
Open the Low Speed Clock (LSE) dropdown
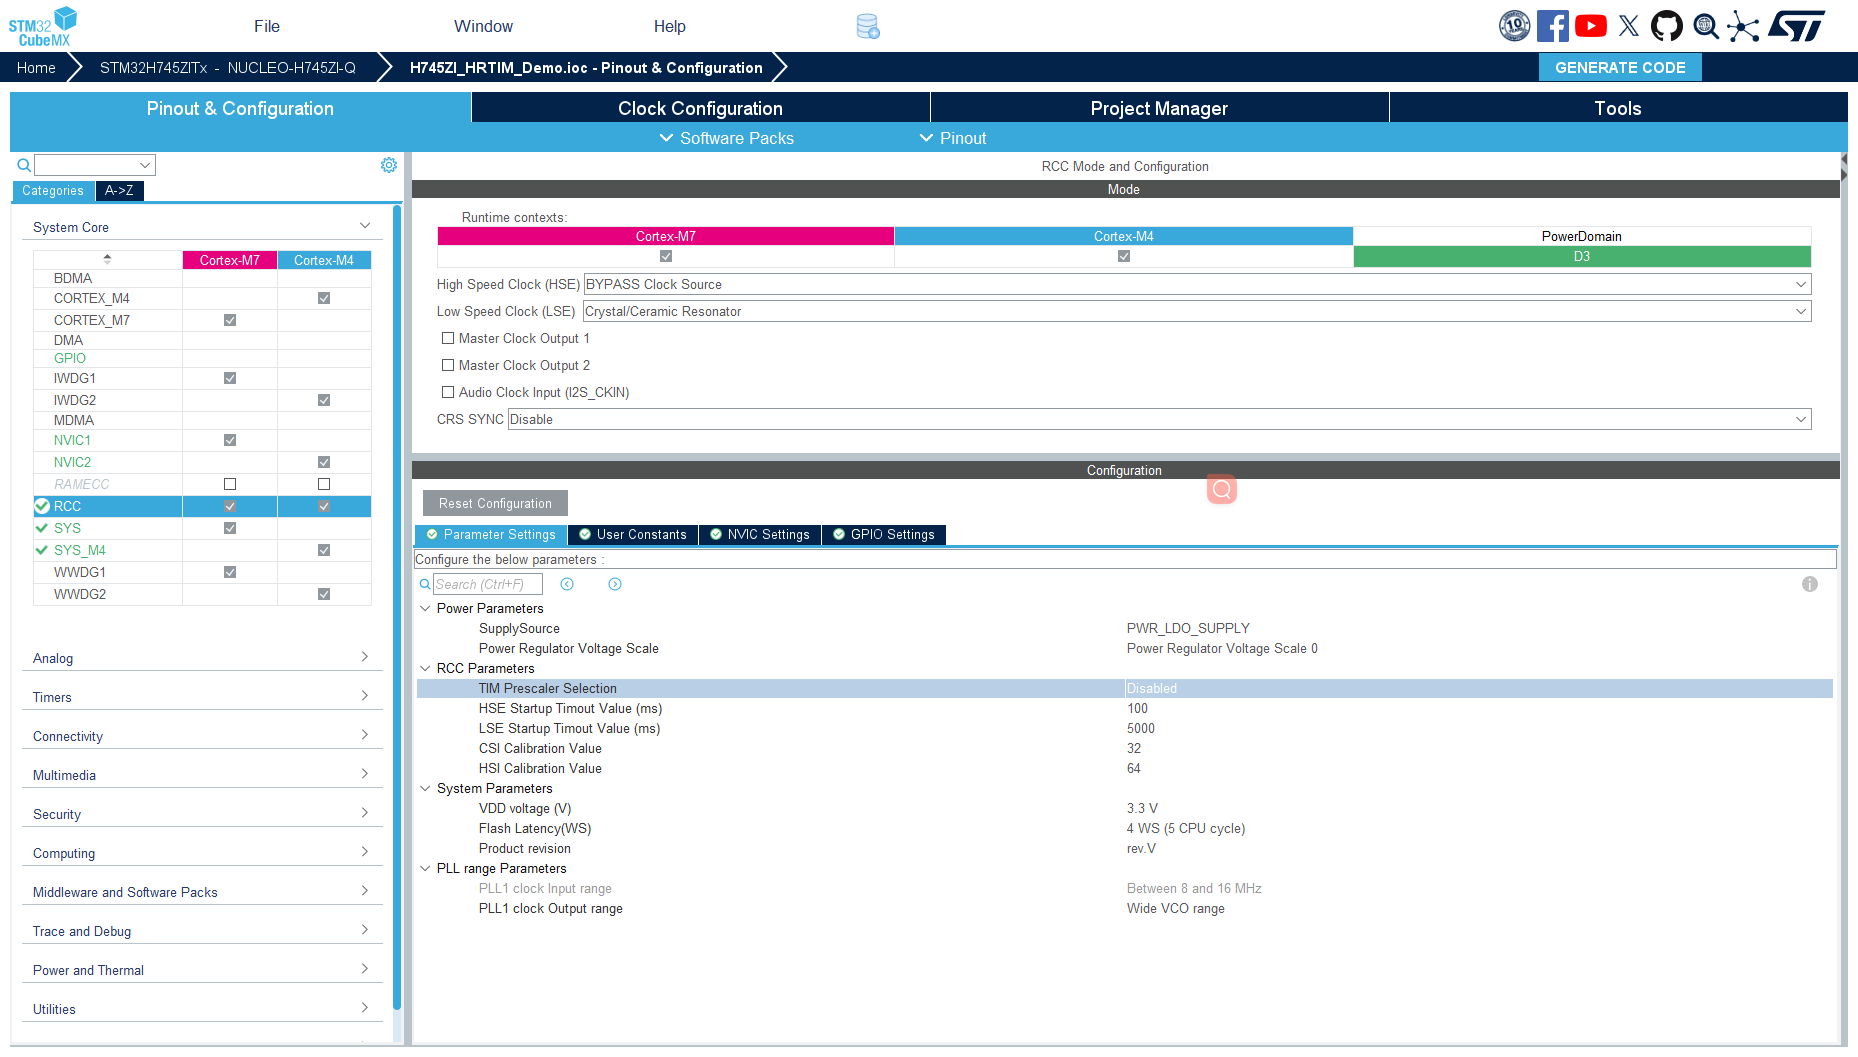[1197, 311]
